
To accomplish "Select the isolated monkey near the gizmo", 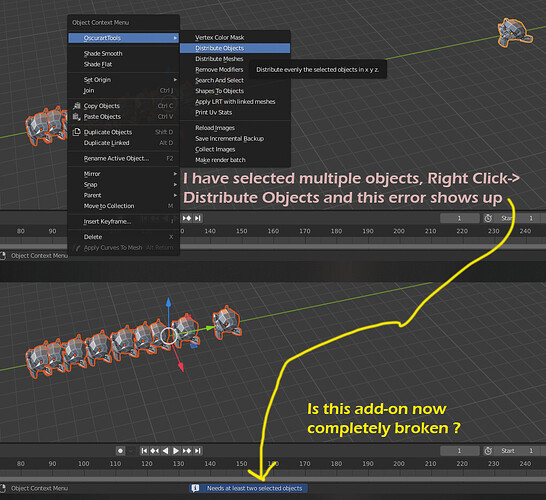I will pyautogui.click(x=227, y=322).
